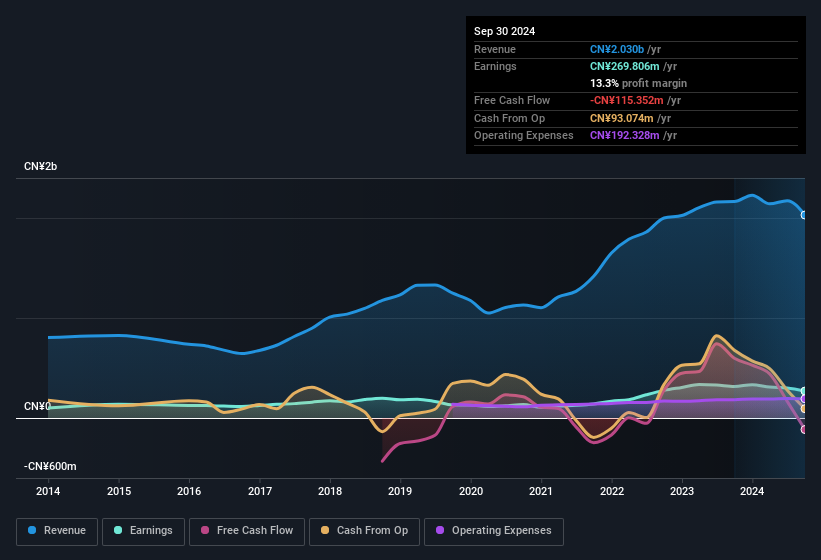Click the -CN¥600m y-axis label
Screen dimensions: 821x560
pos(50,466)
